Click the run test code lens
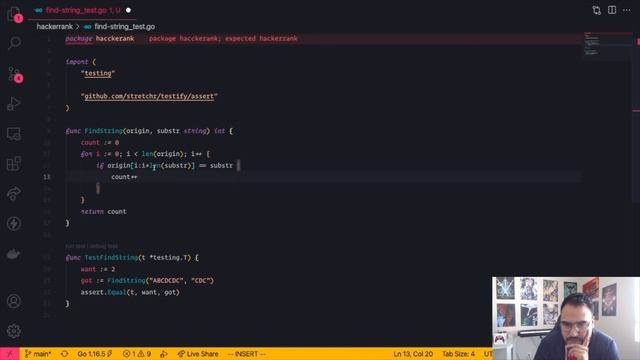 76,246
